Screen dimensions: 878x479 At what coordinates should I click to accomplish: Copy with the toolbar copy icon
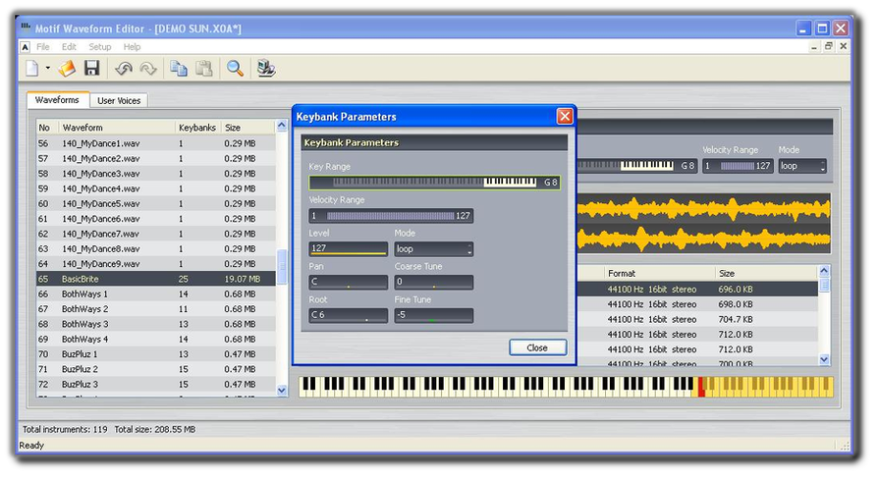(179, 68)
